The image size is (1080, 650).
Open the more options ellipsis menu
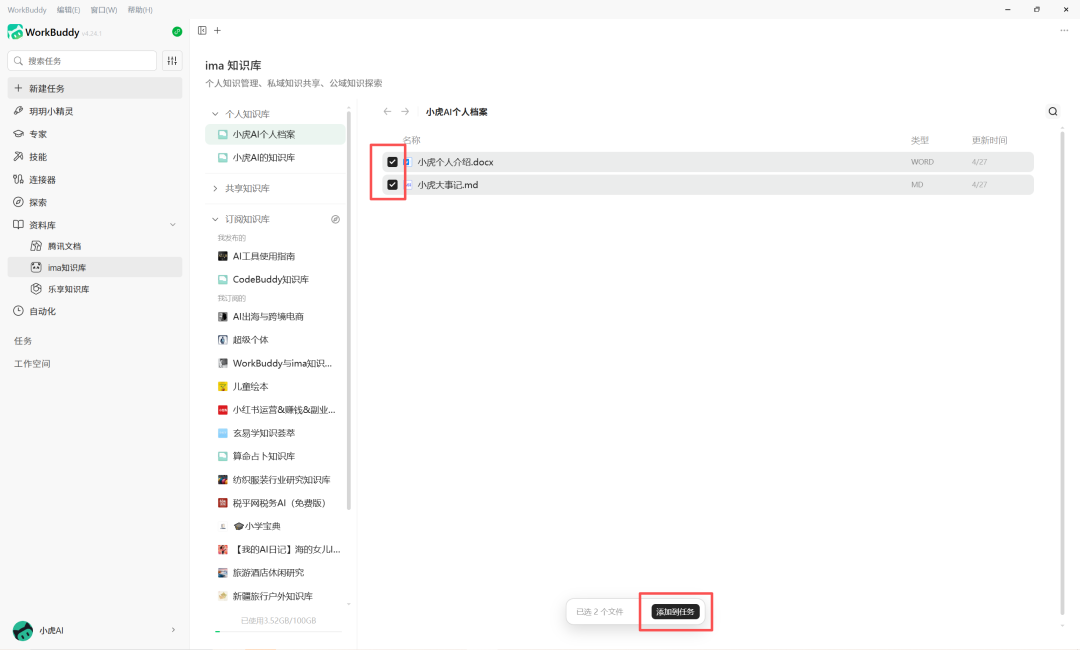[1064, 30]
